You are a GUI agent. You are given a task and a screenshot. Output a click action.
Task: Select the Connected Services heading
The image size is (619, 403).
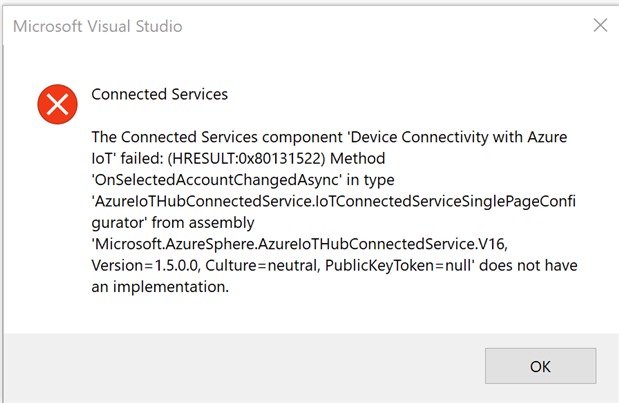[x=159, y=94]
